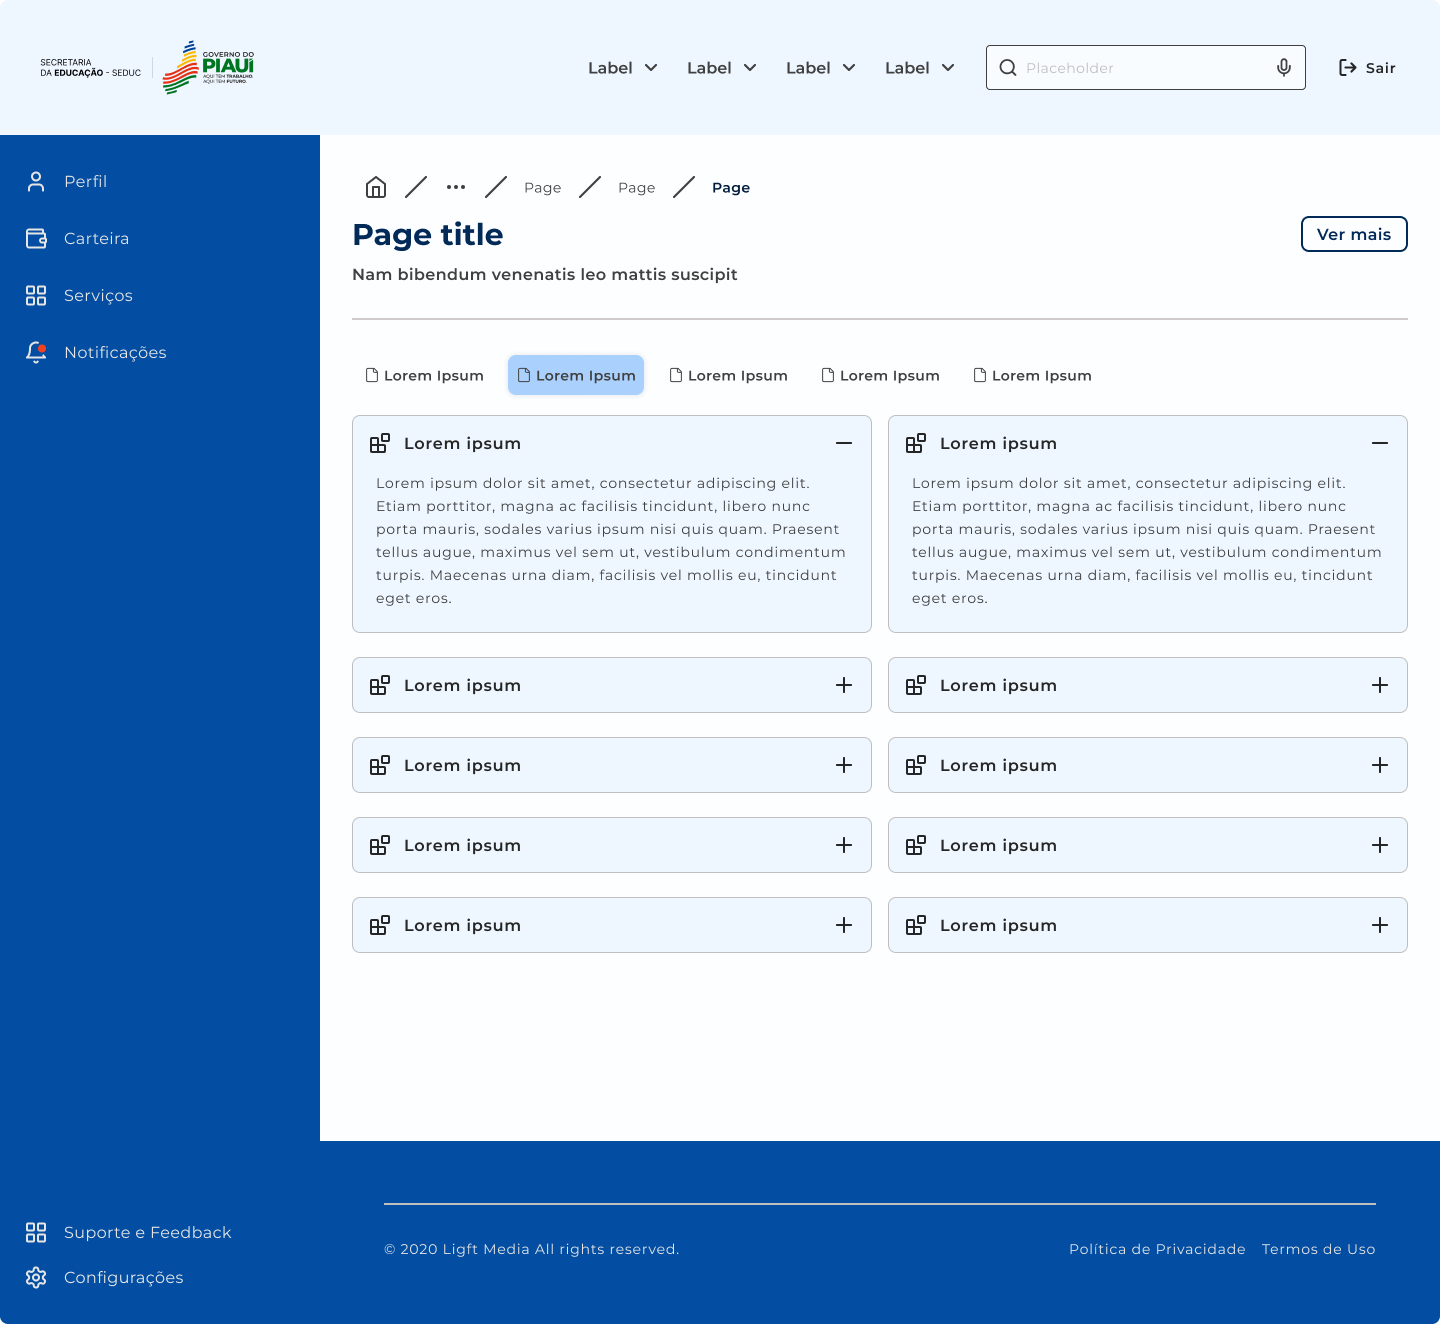Click the Carteira wallet icon in the sidebar
This screenshot has height=1324, width=1440.
(36, 238)
